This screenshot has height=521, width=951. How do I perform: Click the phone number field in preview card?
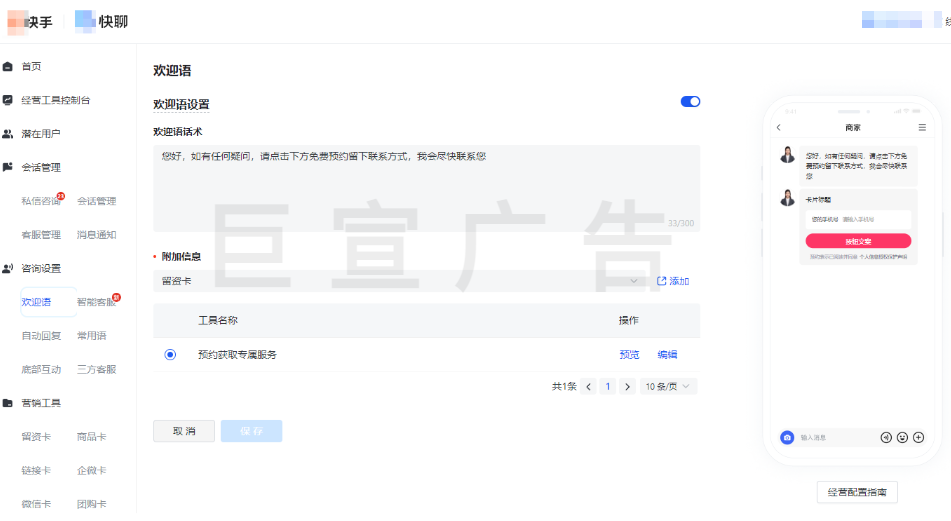858,220
